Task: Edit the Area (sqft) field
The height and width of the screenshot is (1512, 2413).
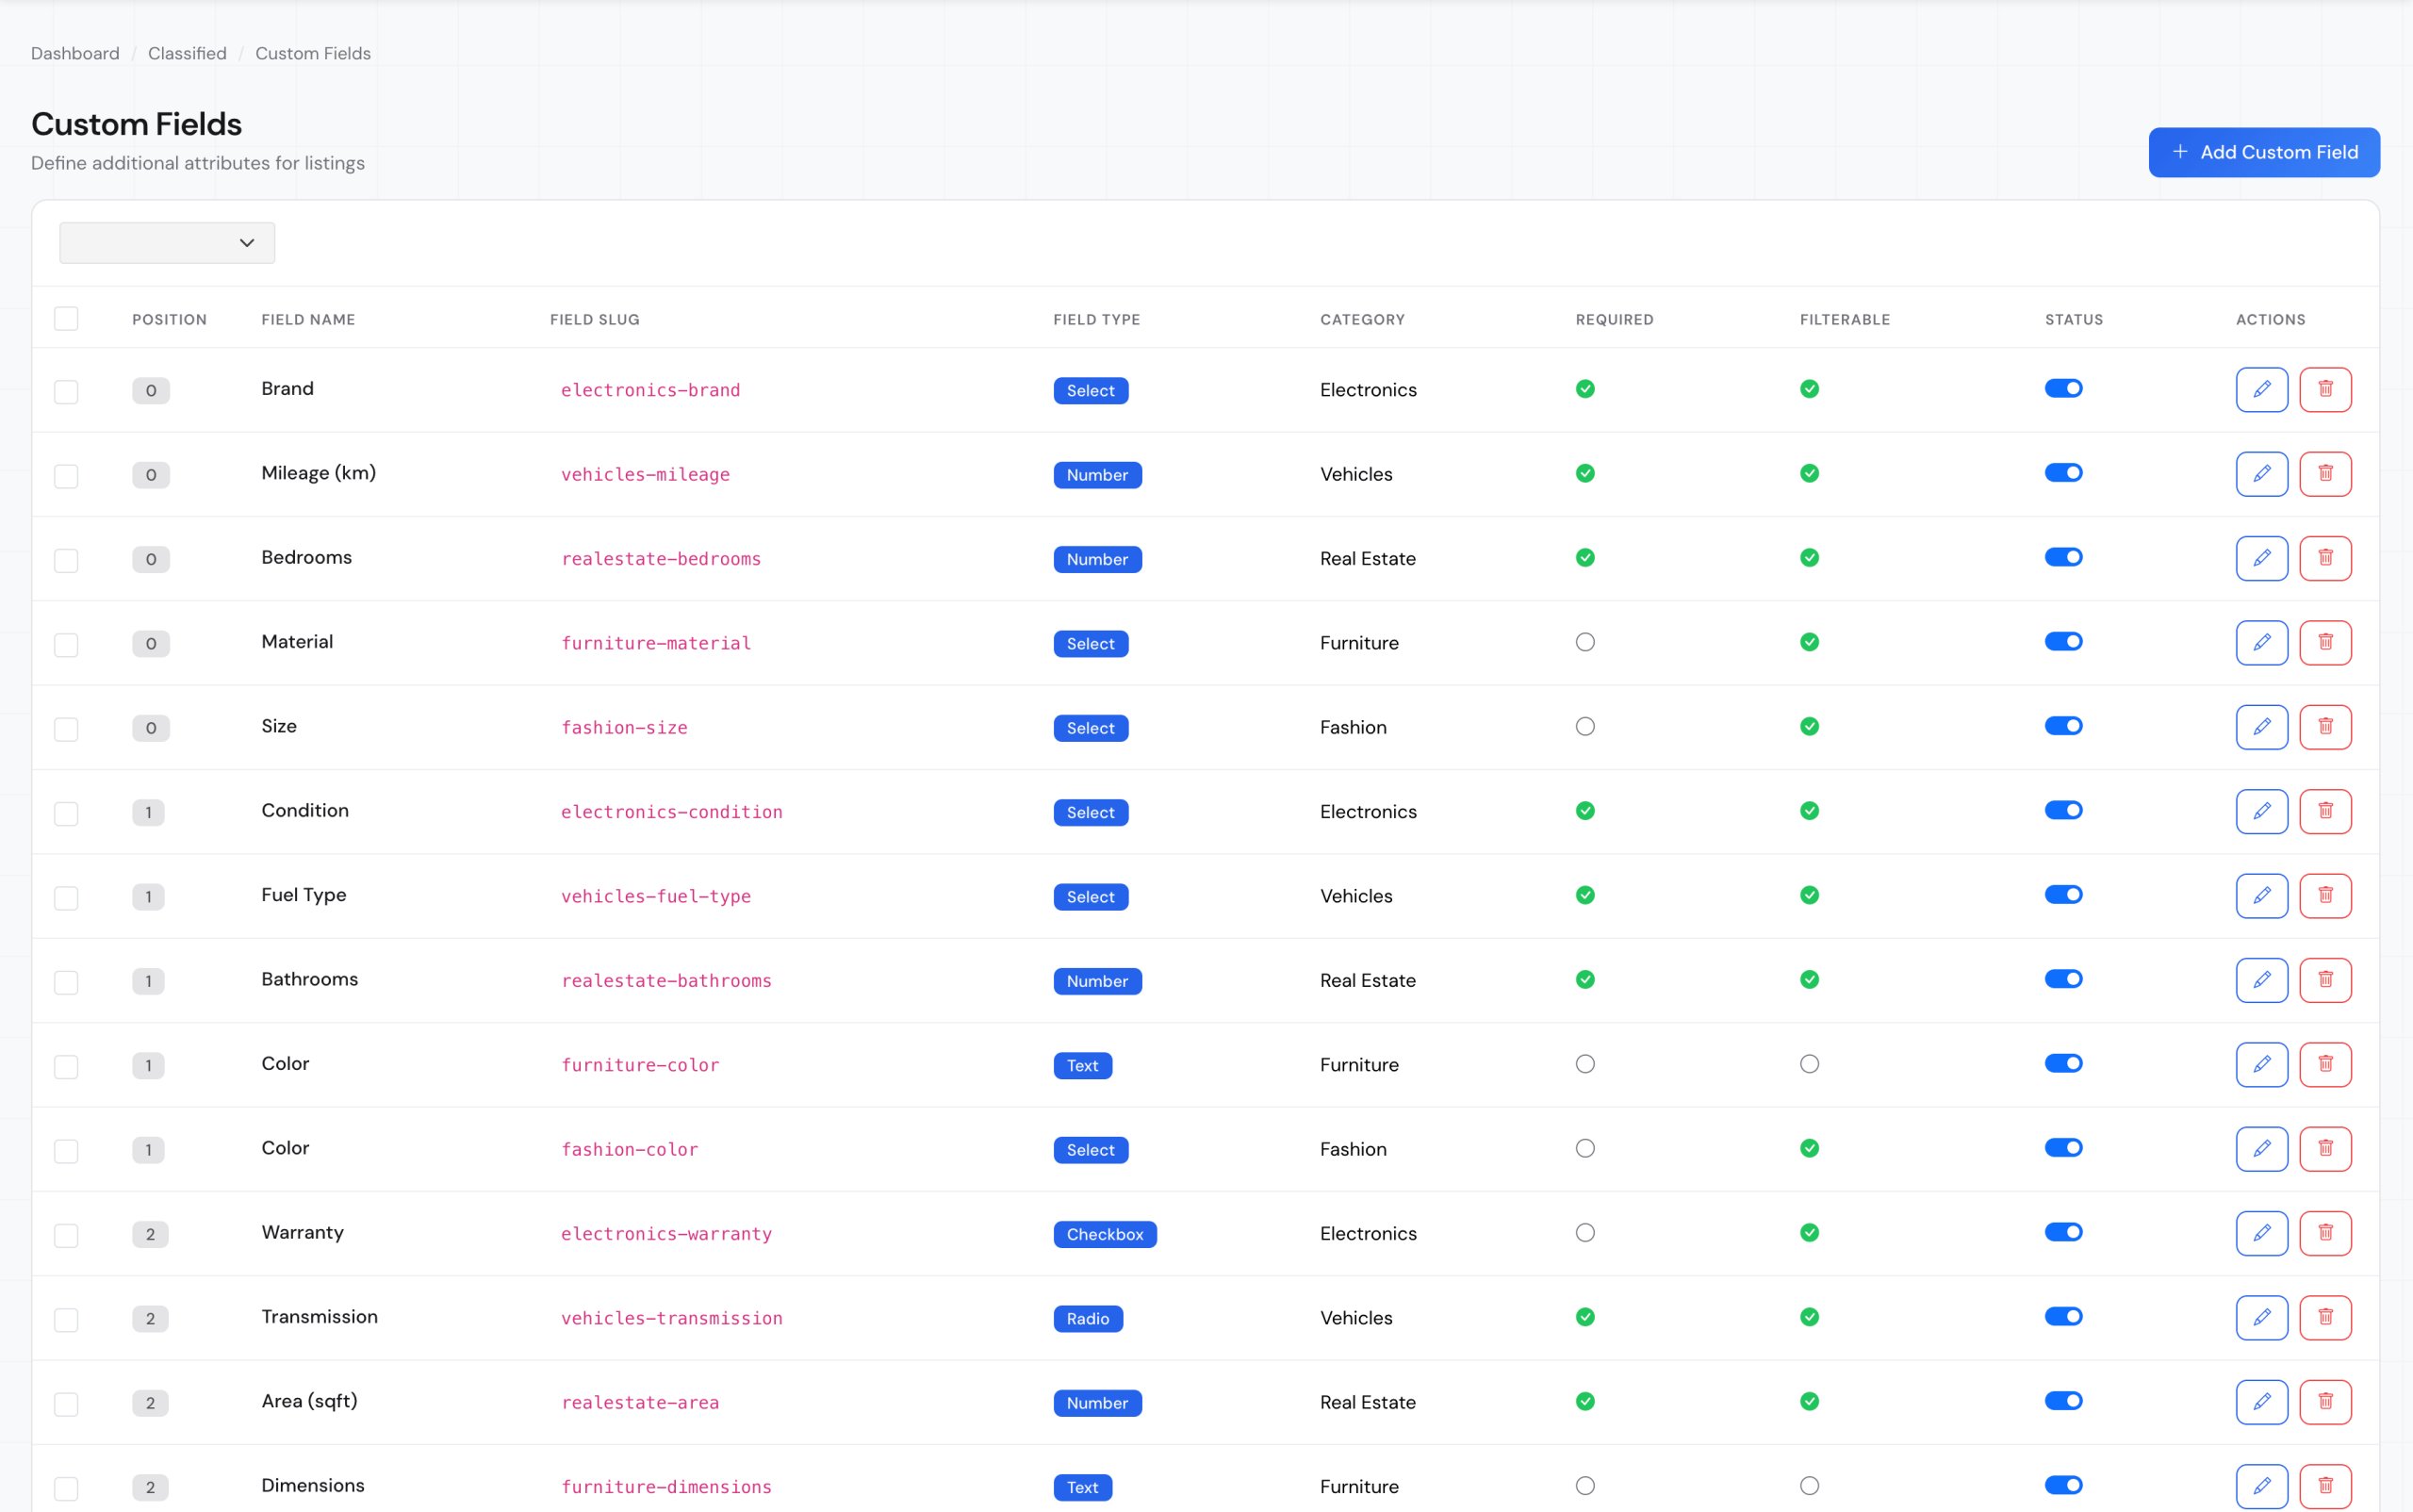Action: pos(2261,1402)
